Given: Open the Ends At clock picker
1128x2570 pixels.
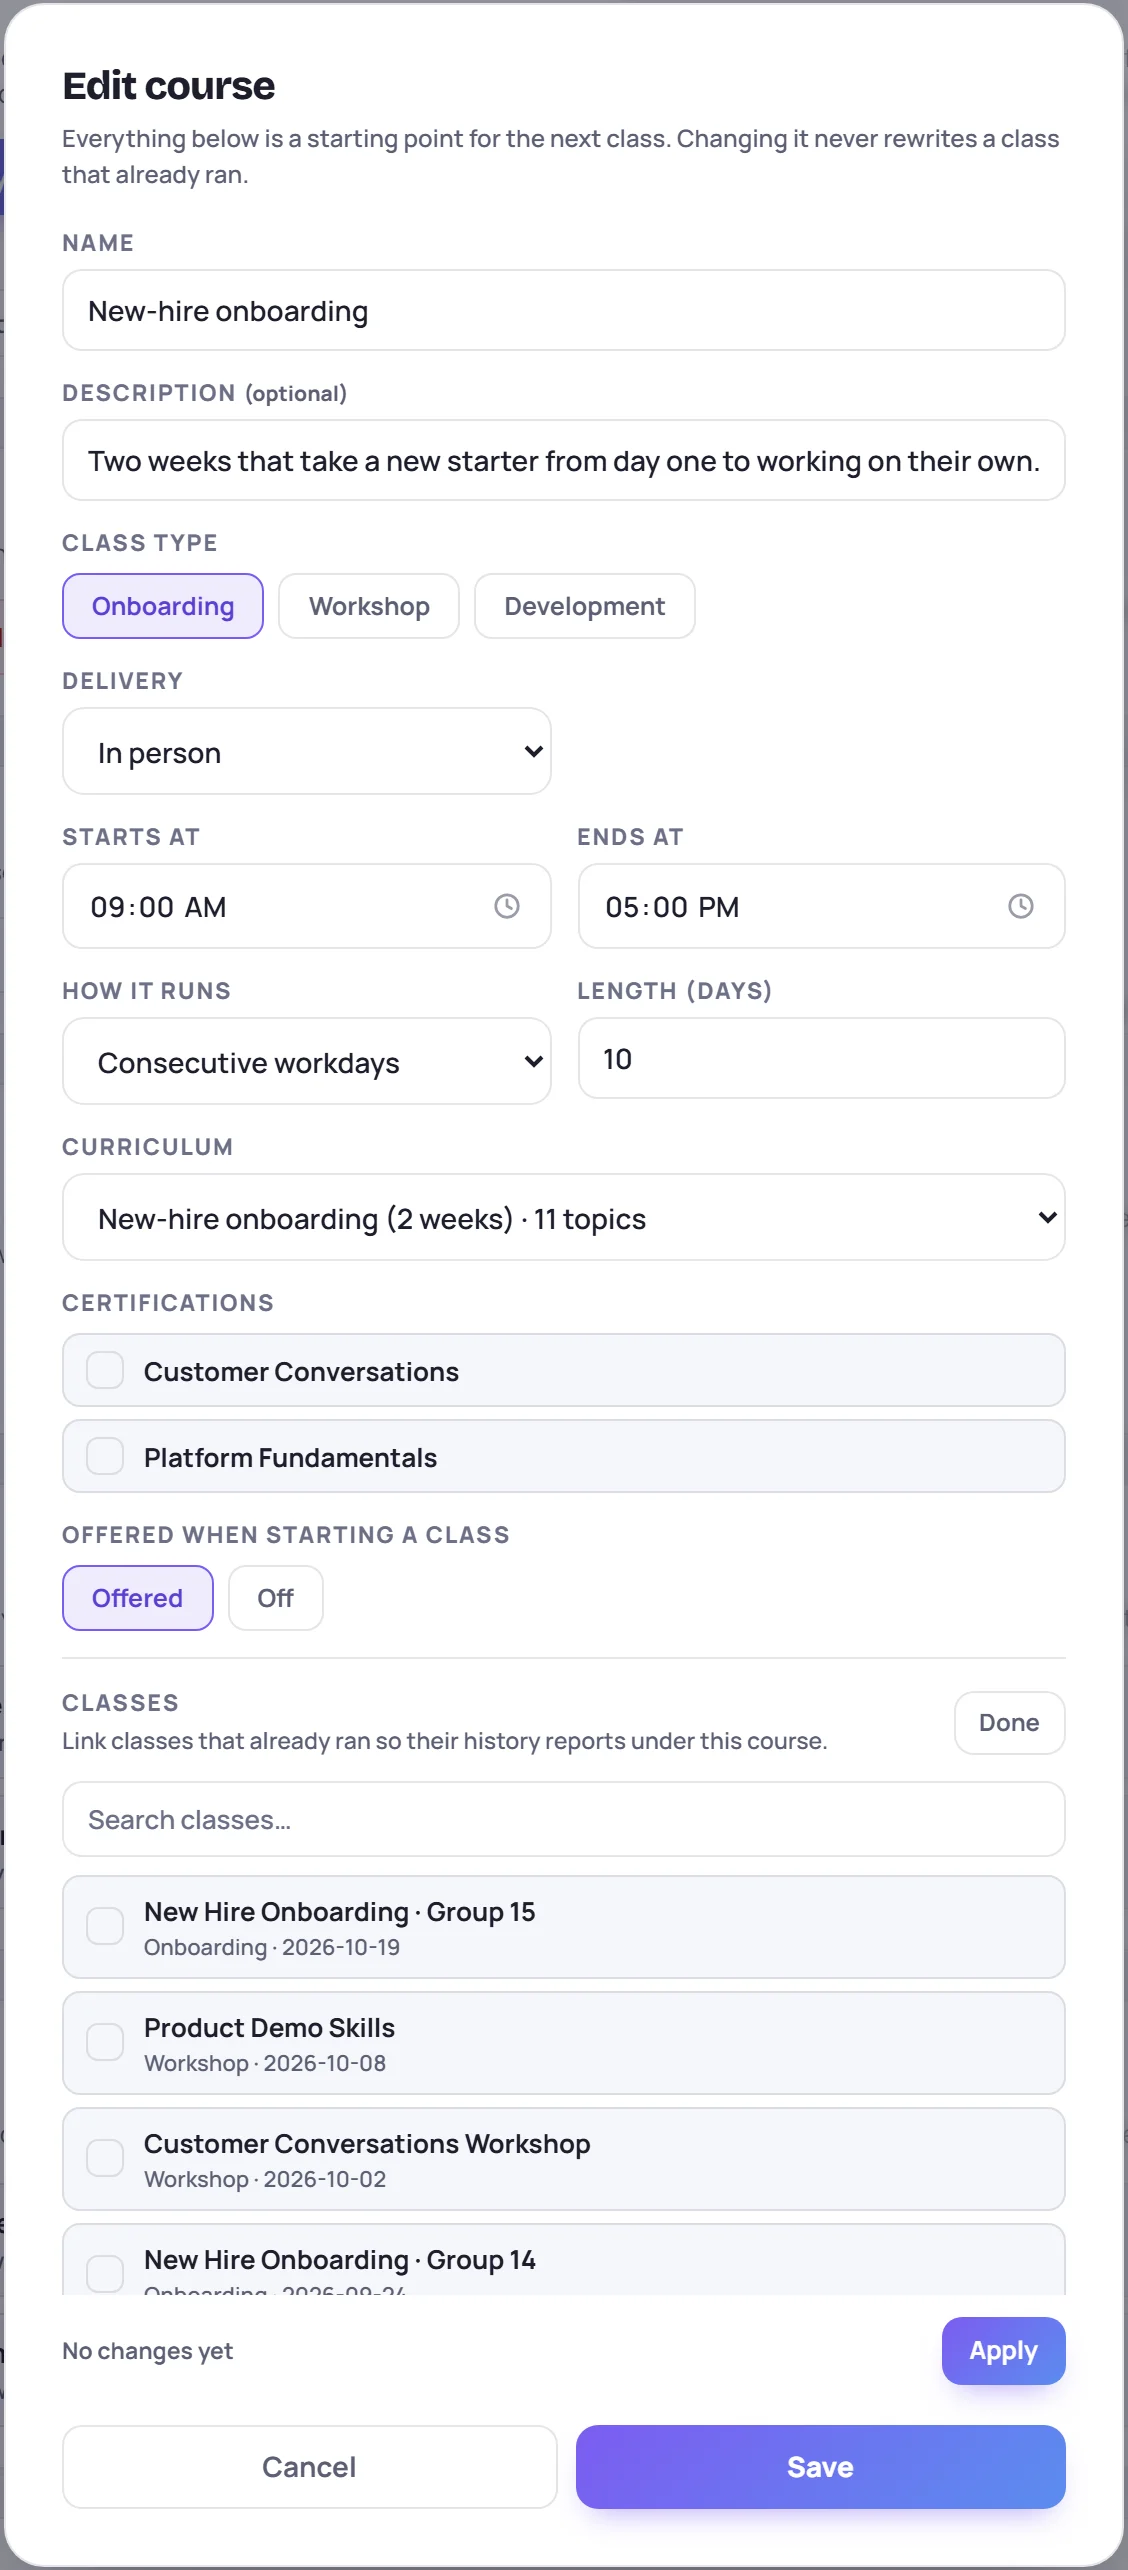Looking at the screenshot, I should pyautogui.click(x=1020, y=906).
